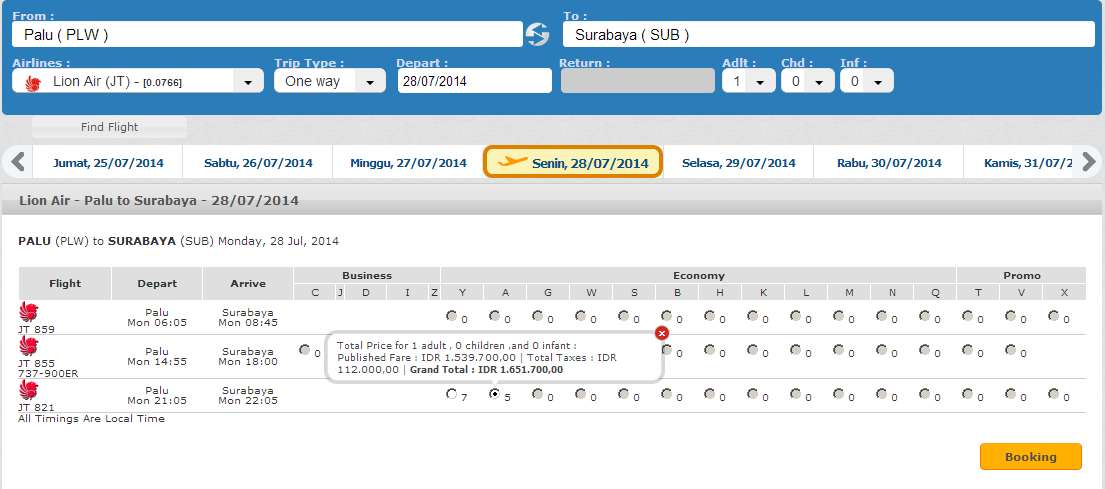Open the Airlines dropdown
This screenshot has width=1105, height=489.
tap(248, 82)
